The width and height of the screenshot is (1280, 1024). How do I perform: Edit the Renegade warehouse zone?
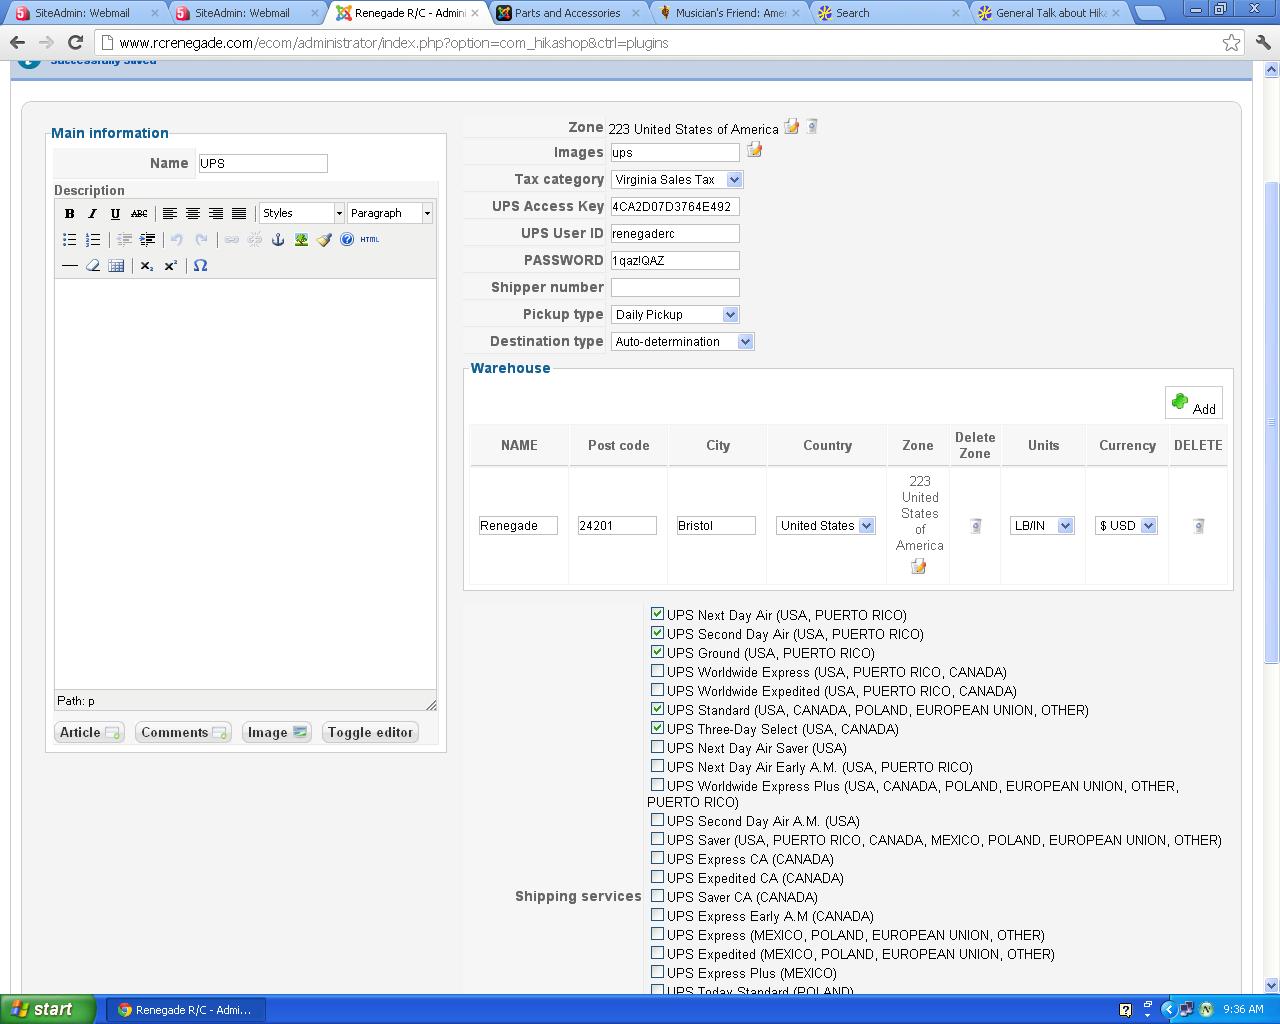pos(918,566)
